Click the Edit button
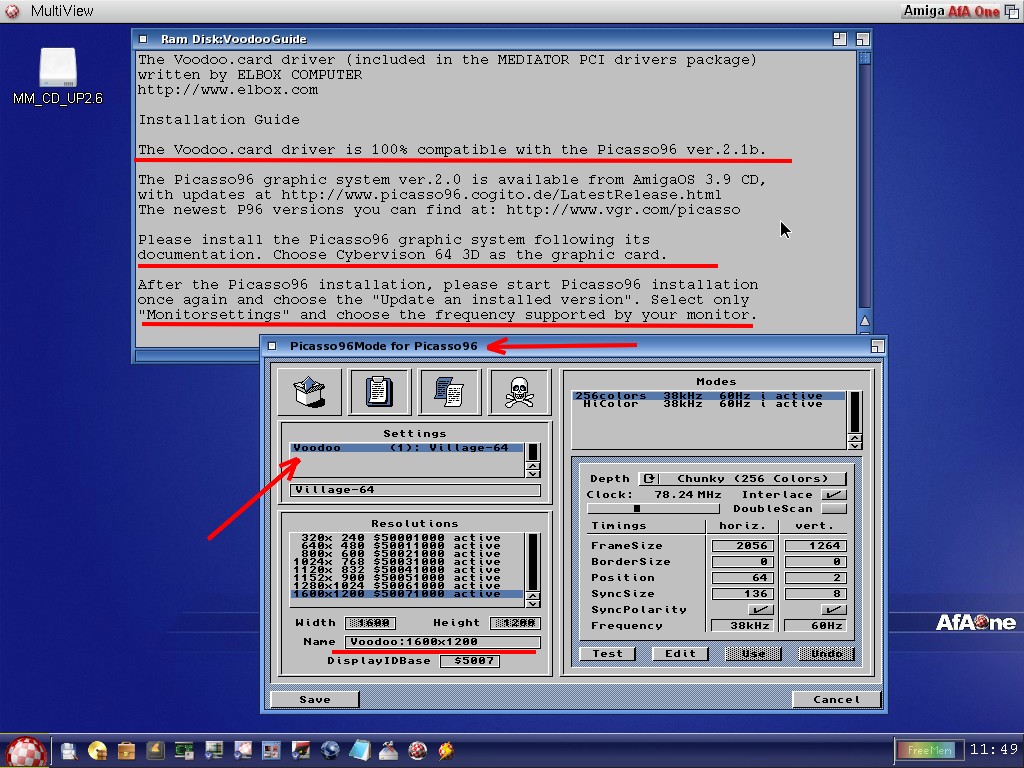 tap(680, 654)
